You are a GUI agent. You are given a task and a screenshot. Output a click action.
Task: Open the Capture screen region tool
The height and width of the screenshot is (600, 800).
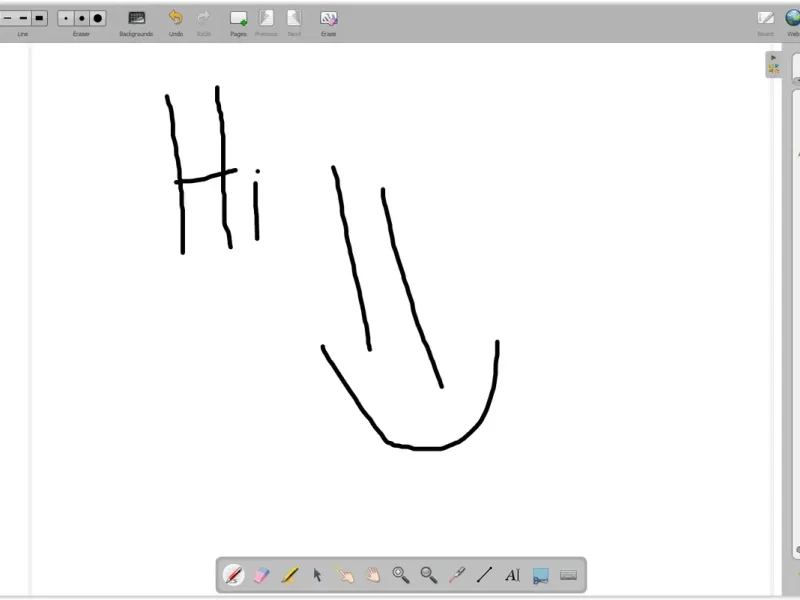[x=540, y=575]
